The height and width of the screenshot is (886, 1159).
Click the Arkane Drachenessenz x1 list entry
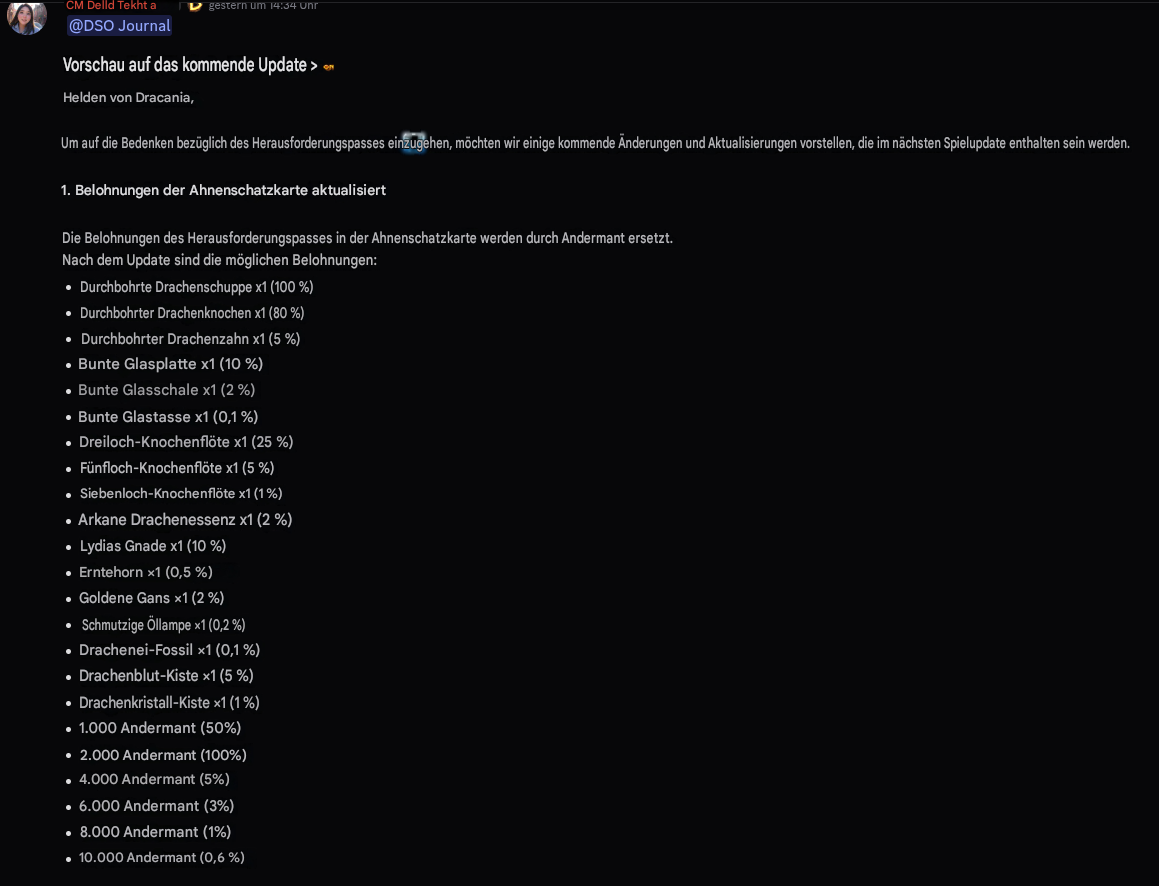tap(185, 519)
